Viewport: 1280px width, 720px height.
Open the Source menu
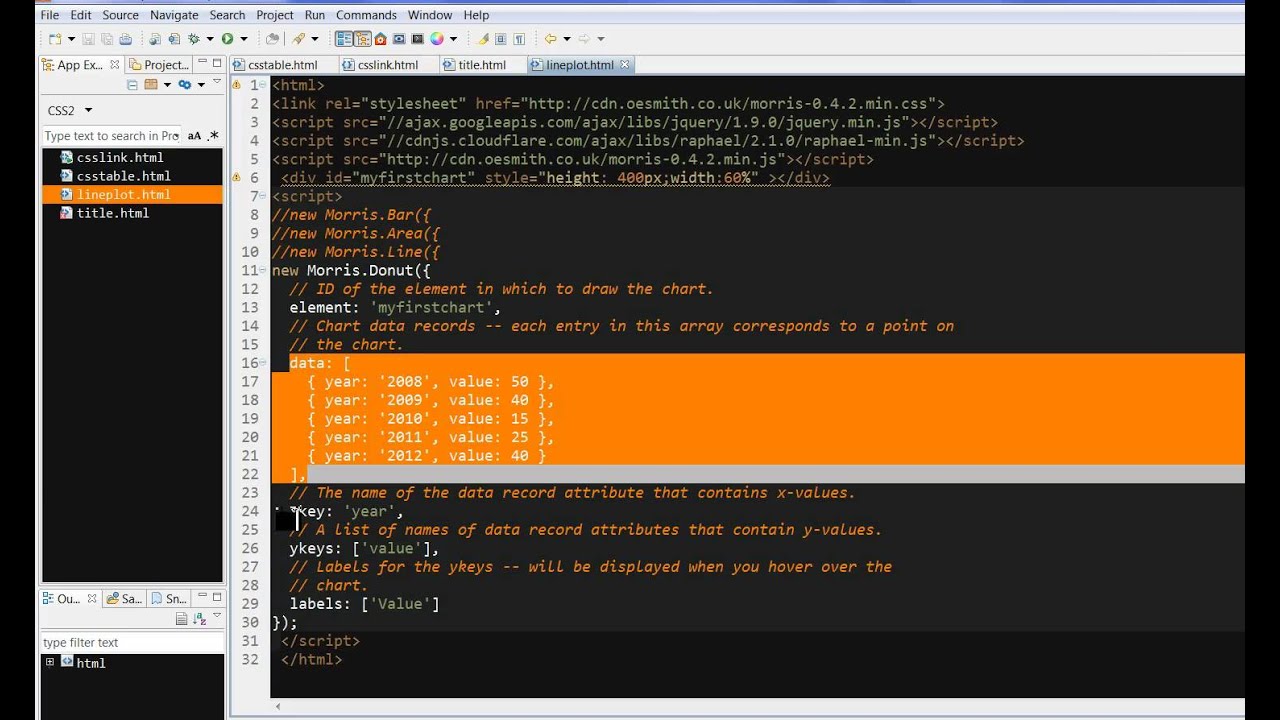[x=120, y=15]
